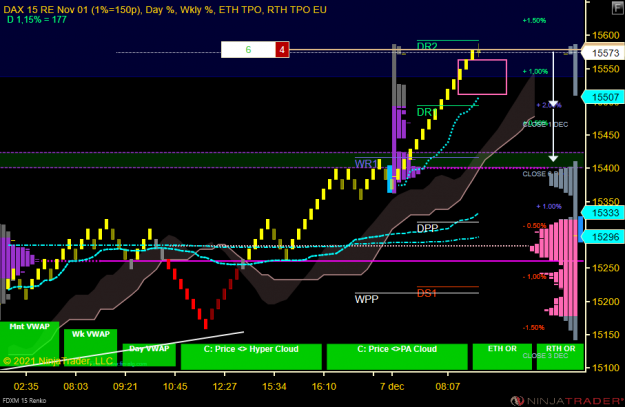625x407 pixels.
Task: Click the DR1 pivot level label
Action: [x=425, y=112]
